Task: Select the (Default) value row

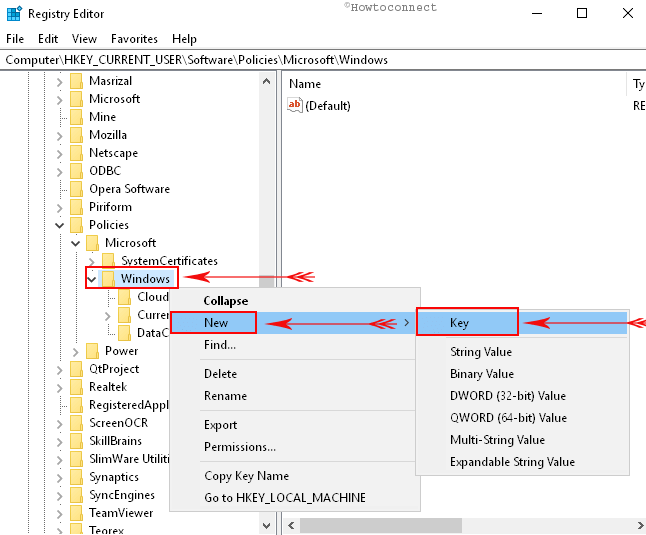Action: click(328, 106)
